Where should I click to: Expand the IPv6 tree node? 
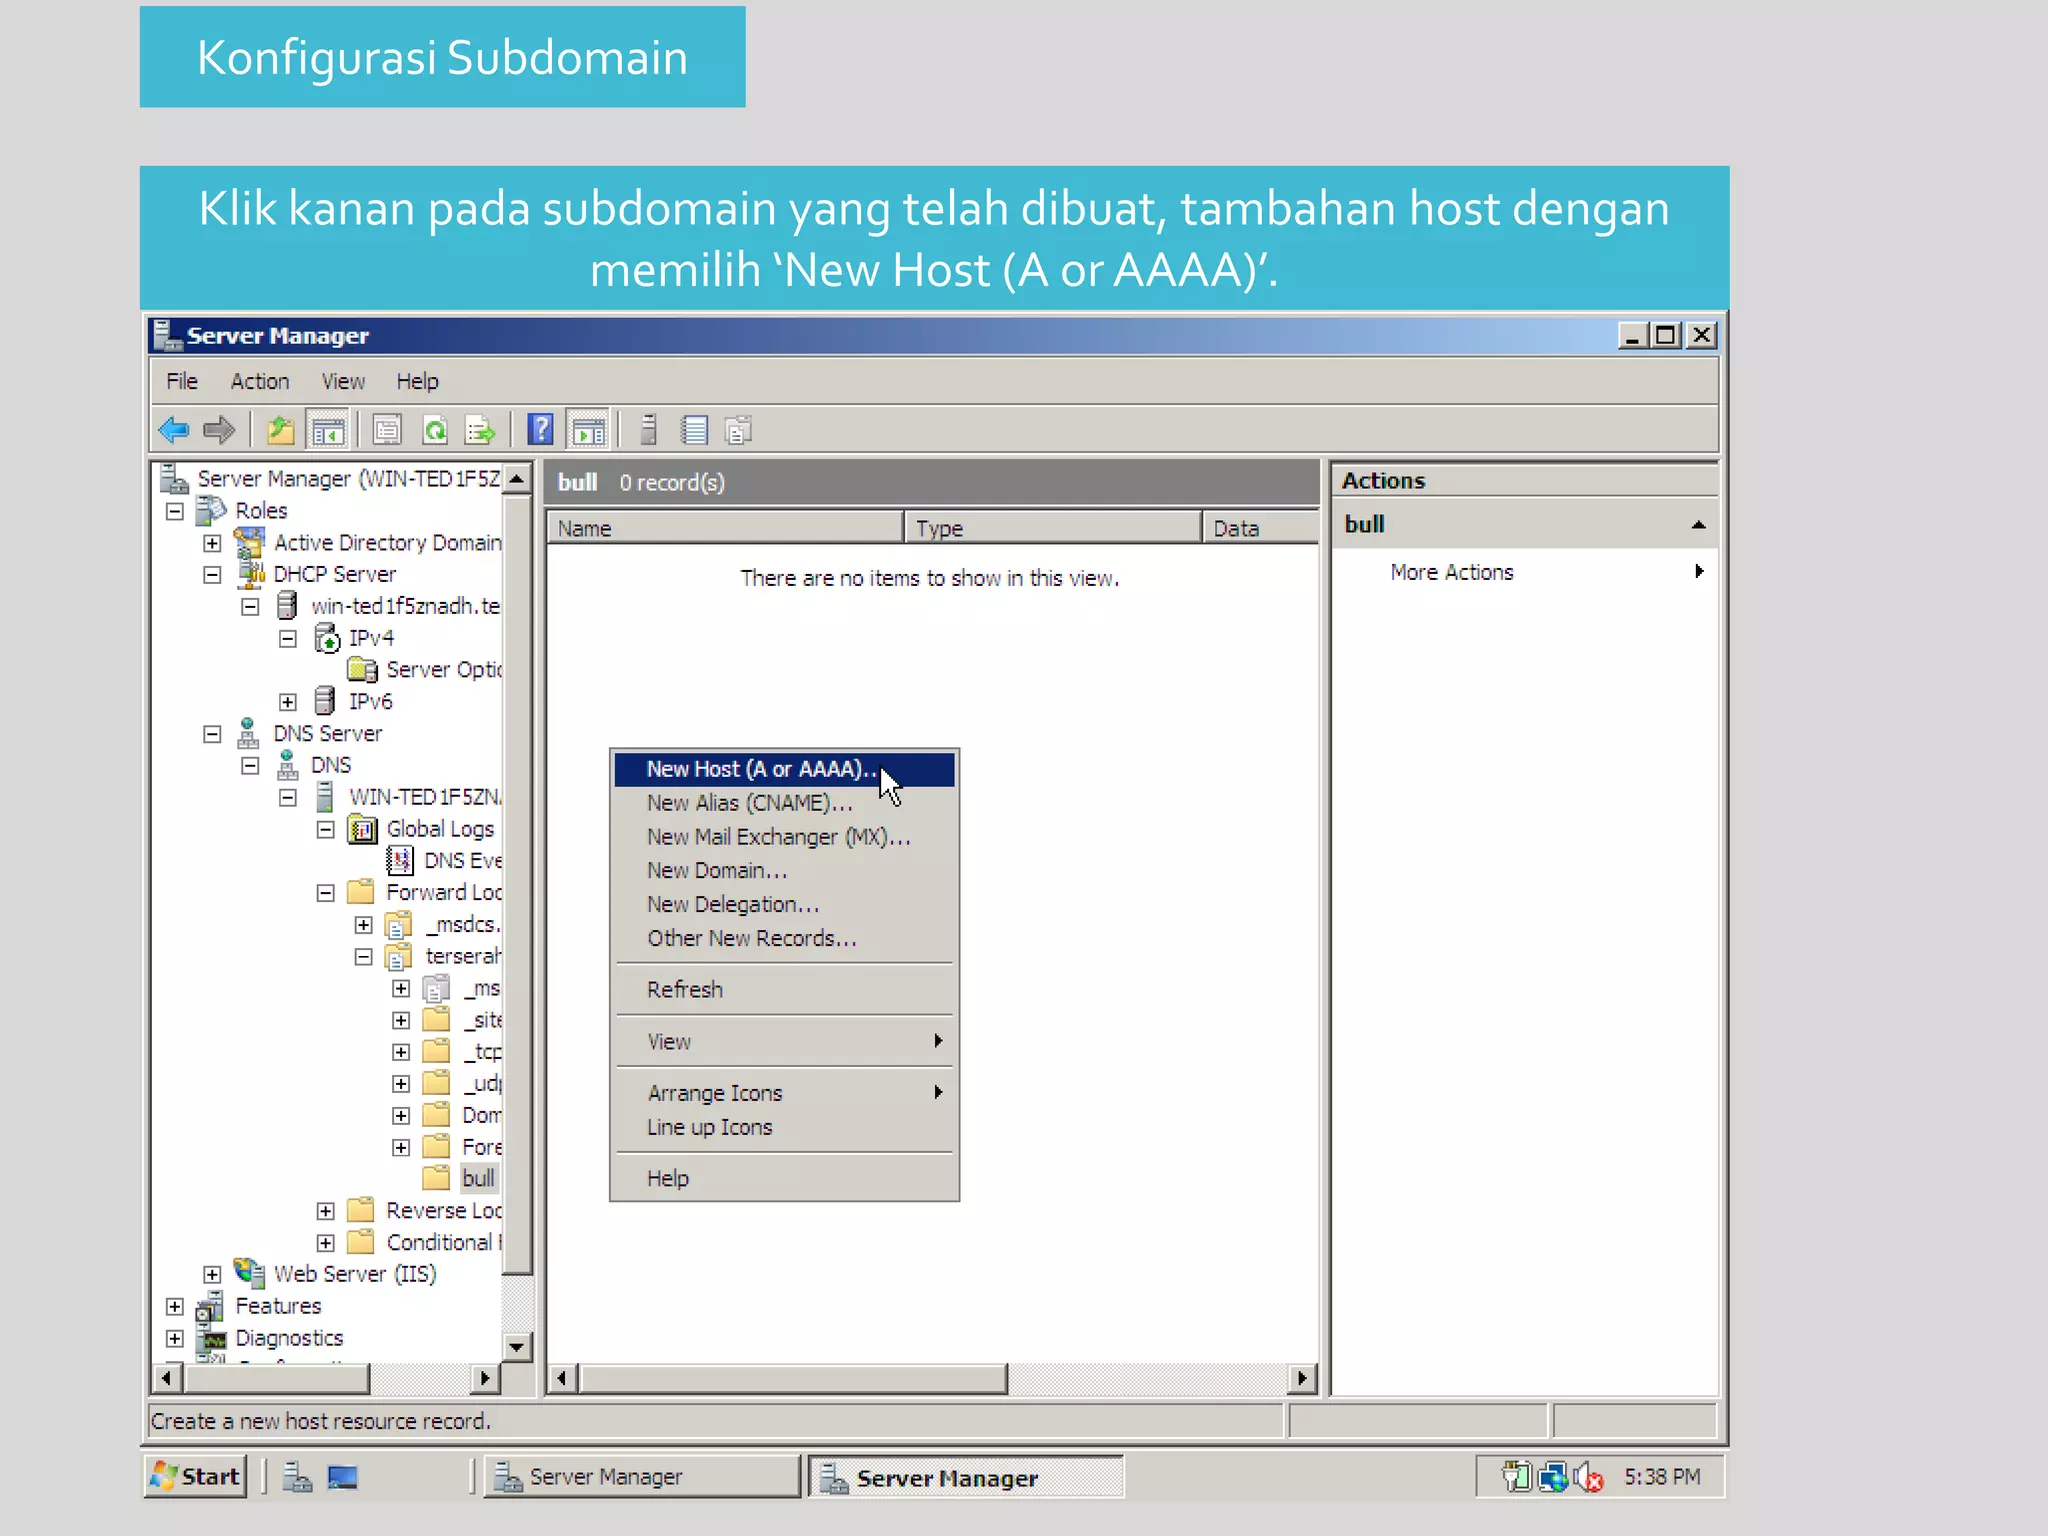pyautogui.click(x=288, y=702)
